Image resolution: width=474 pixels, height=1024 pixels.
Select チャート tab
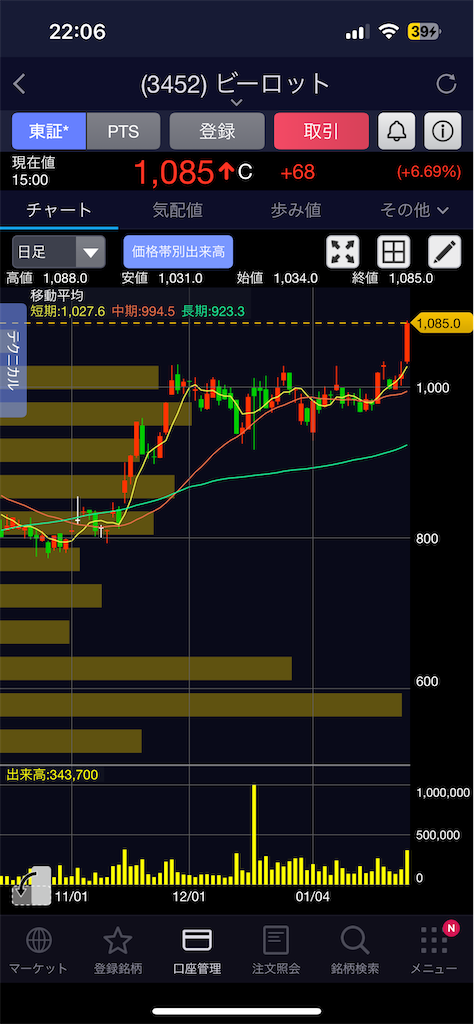click(59, 210)
